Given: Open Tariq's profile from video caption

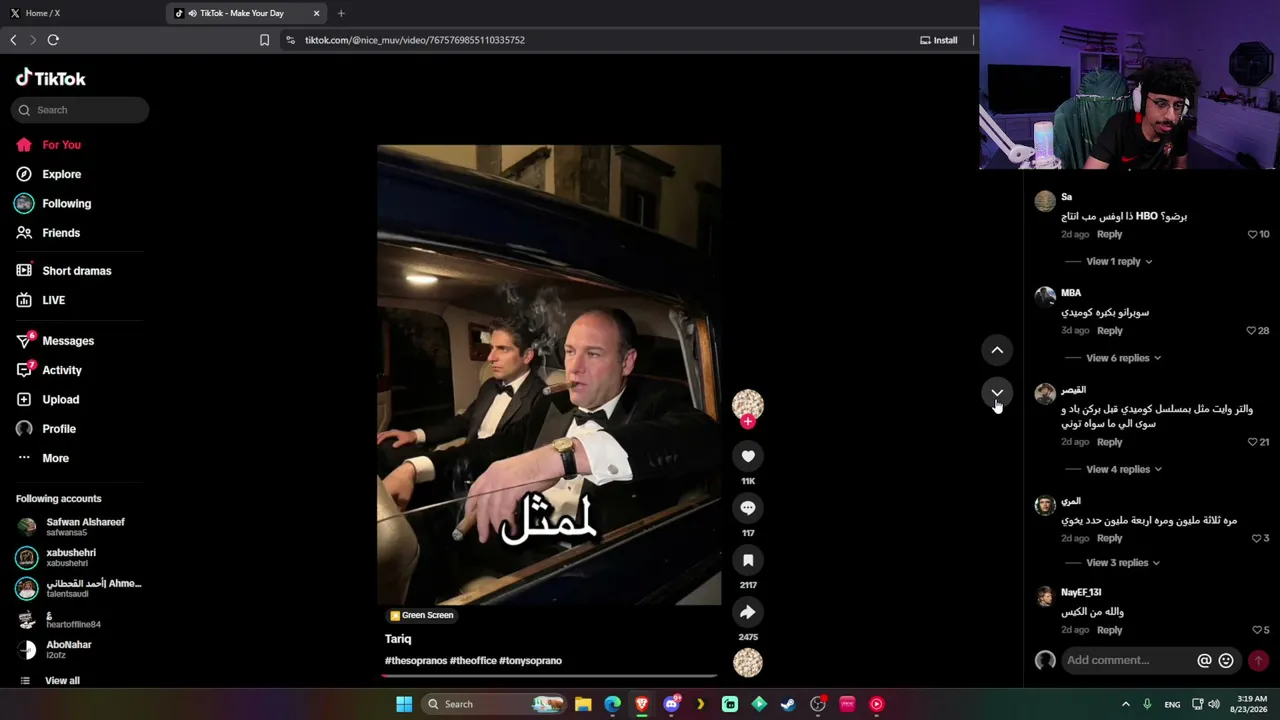Looking at the screenshot, I should [x=398, y=639].
